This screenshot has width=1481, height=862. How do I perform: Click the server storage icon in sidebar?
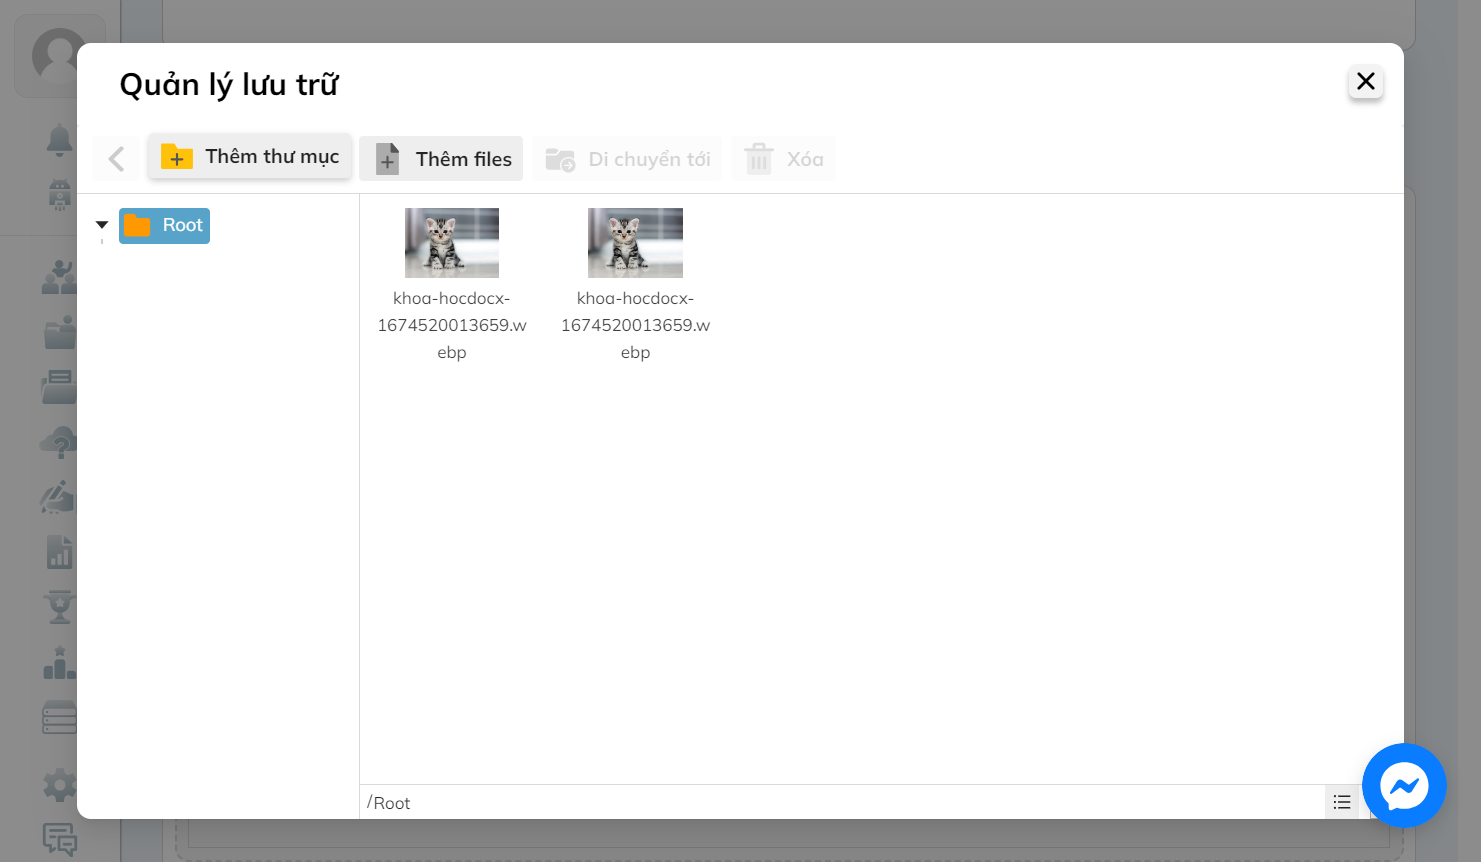point(60,718)
